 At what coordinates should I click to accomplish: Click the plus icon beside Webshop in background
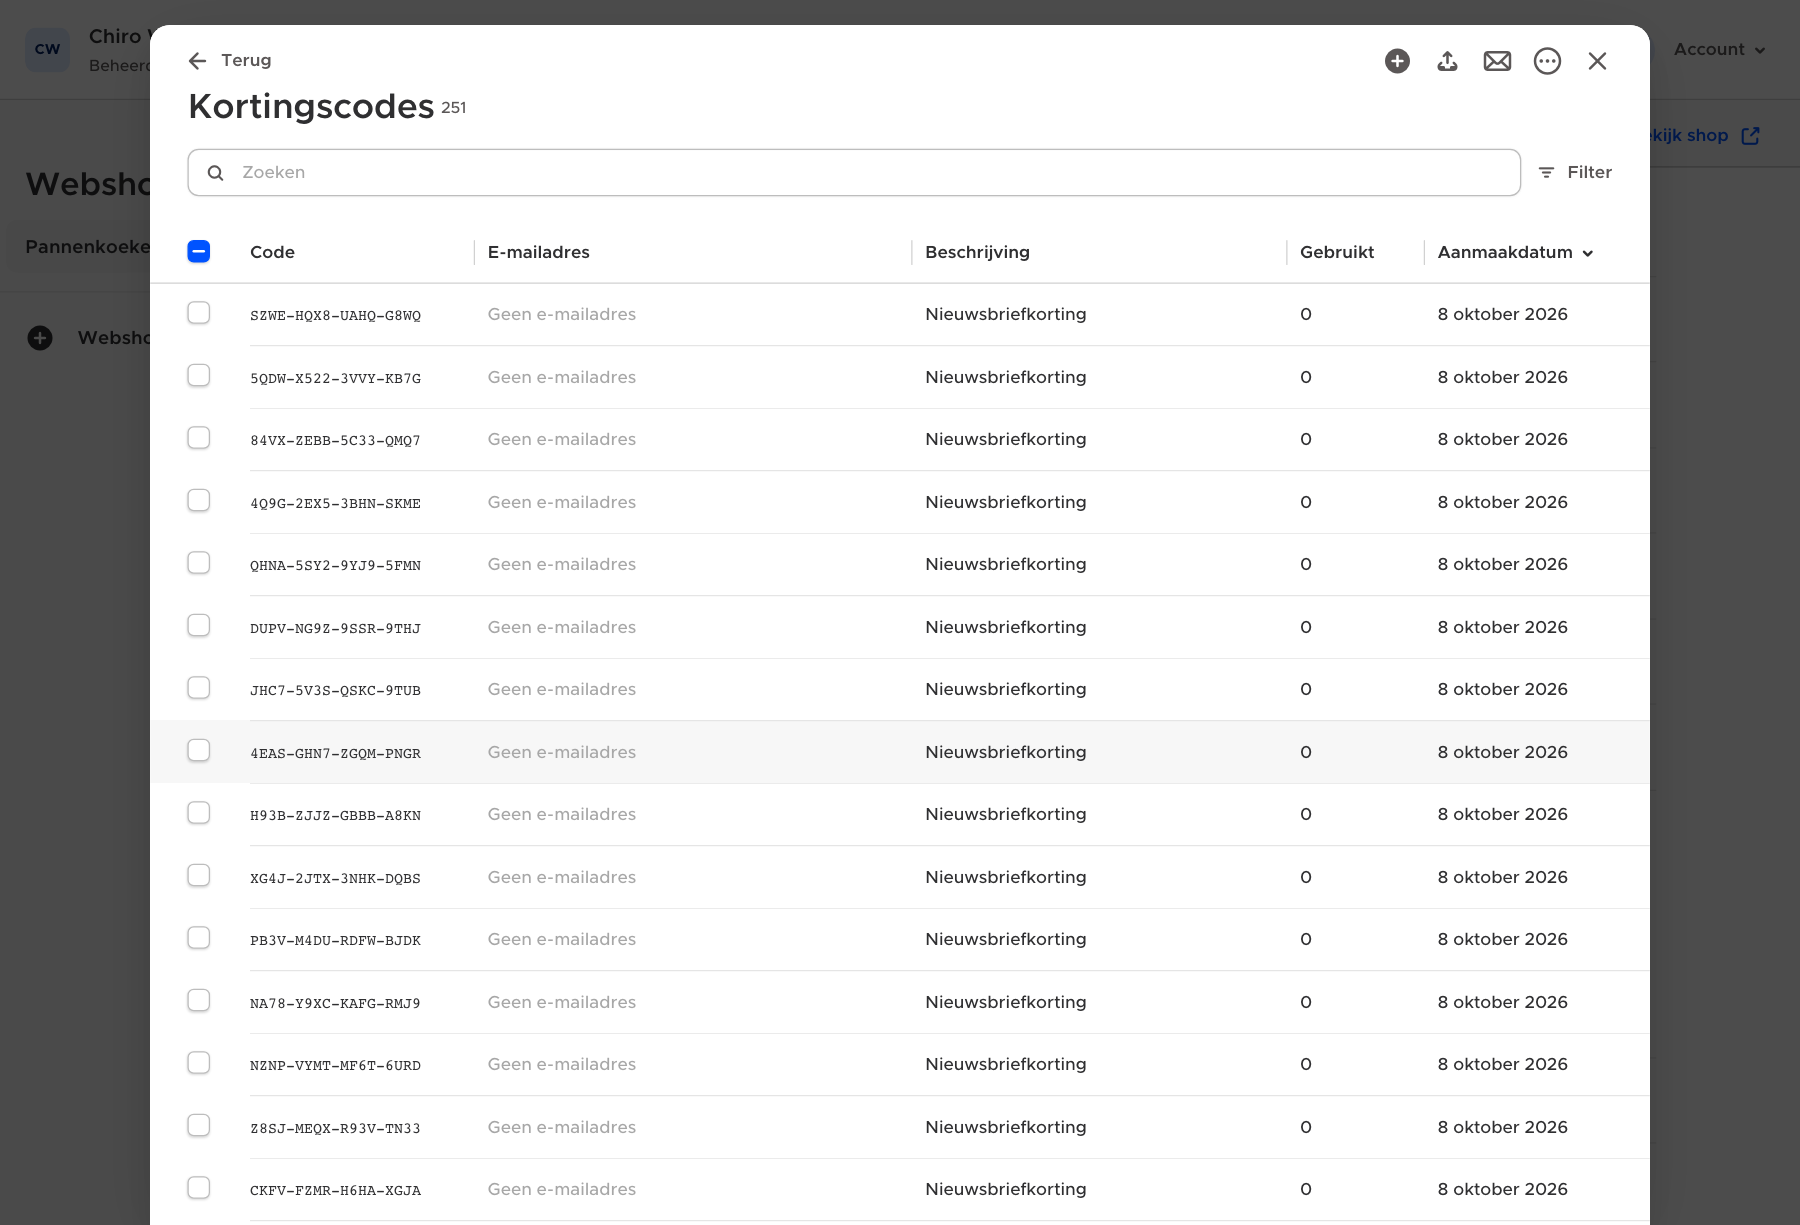(x=40, y=338)
